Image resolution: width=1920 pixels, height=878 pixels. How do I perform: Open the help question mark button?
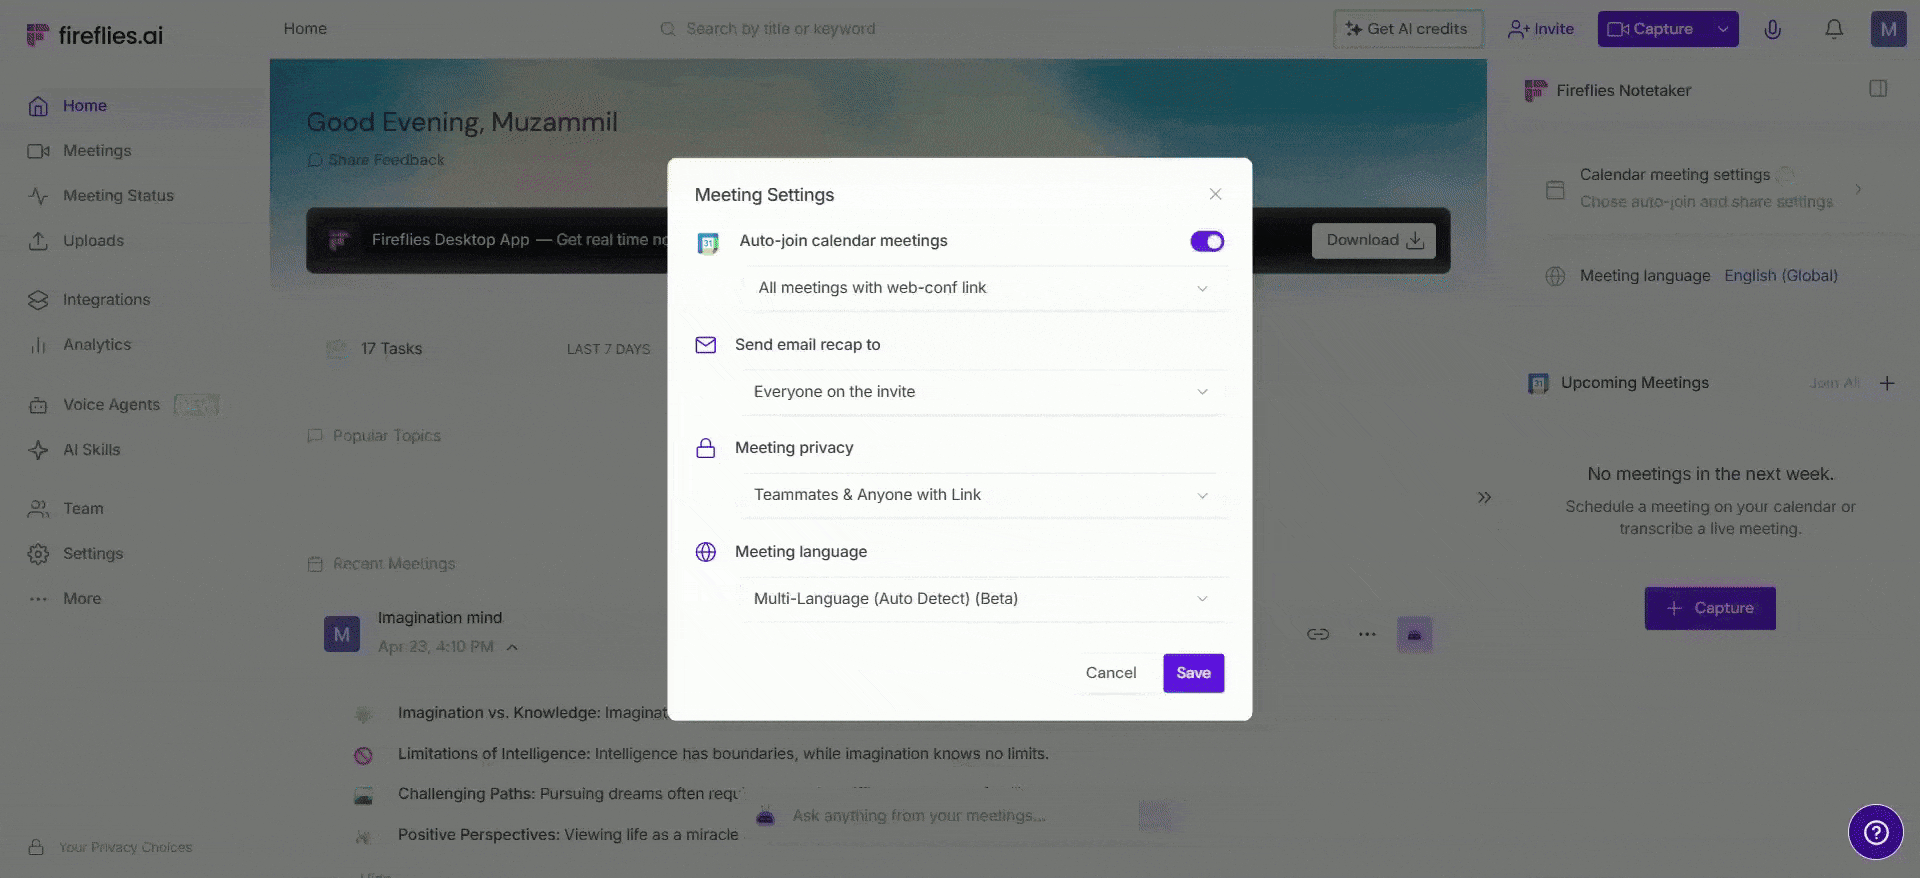coord(1876,832)
